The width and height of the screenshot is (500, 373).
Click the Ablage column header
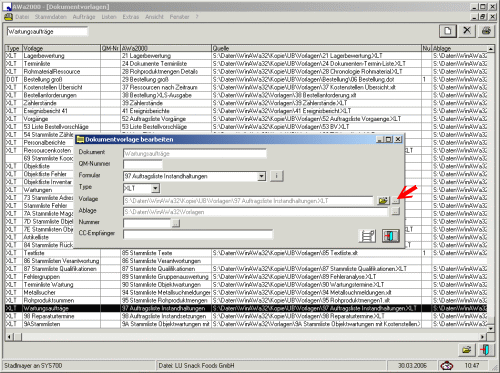pyautogui.click(x=460, y=48)
